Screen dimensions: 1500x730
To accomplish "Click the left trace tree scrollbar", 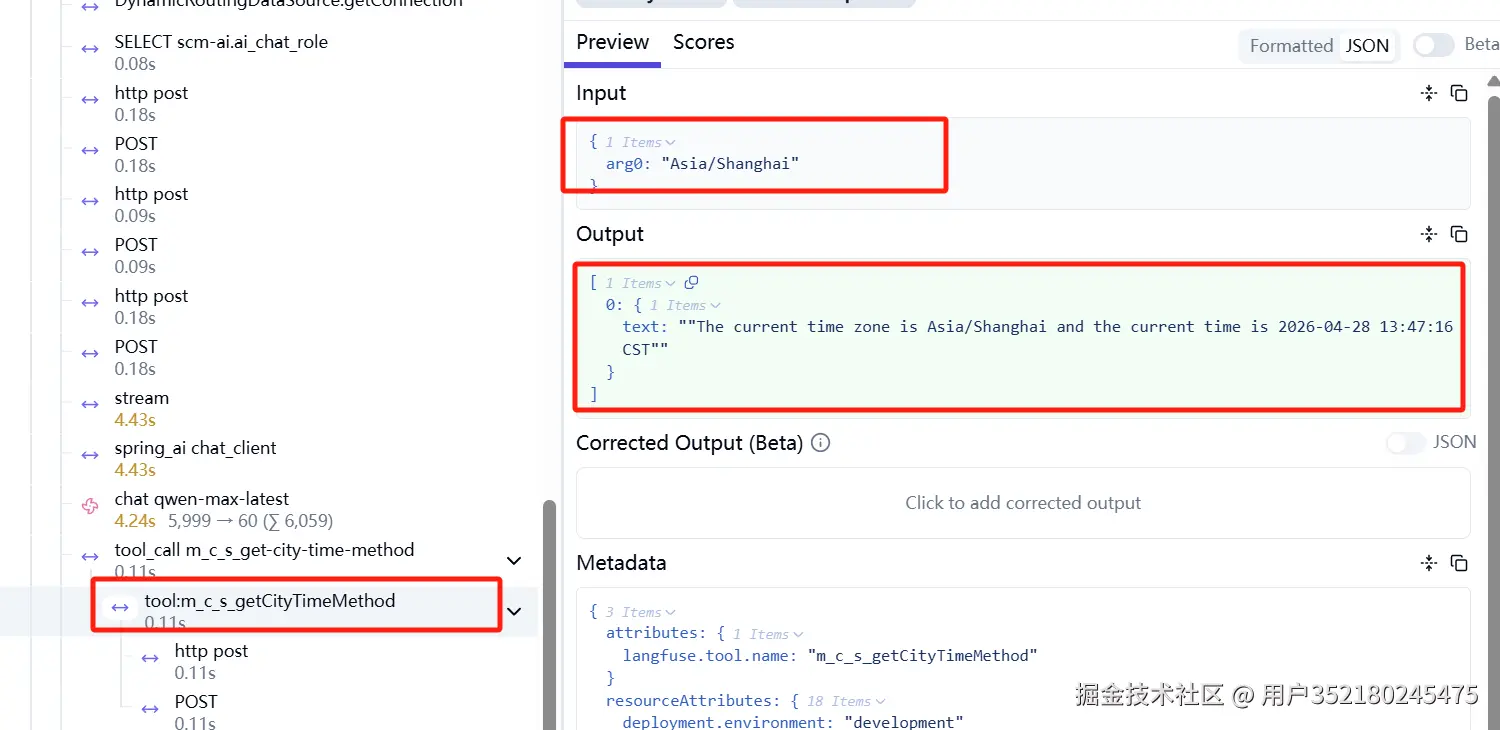I will pos(549,615).
